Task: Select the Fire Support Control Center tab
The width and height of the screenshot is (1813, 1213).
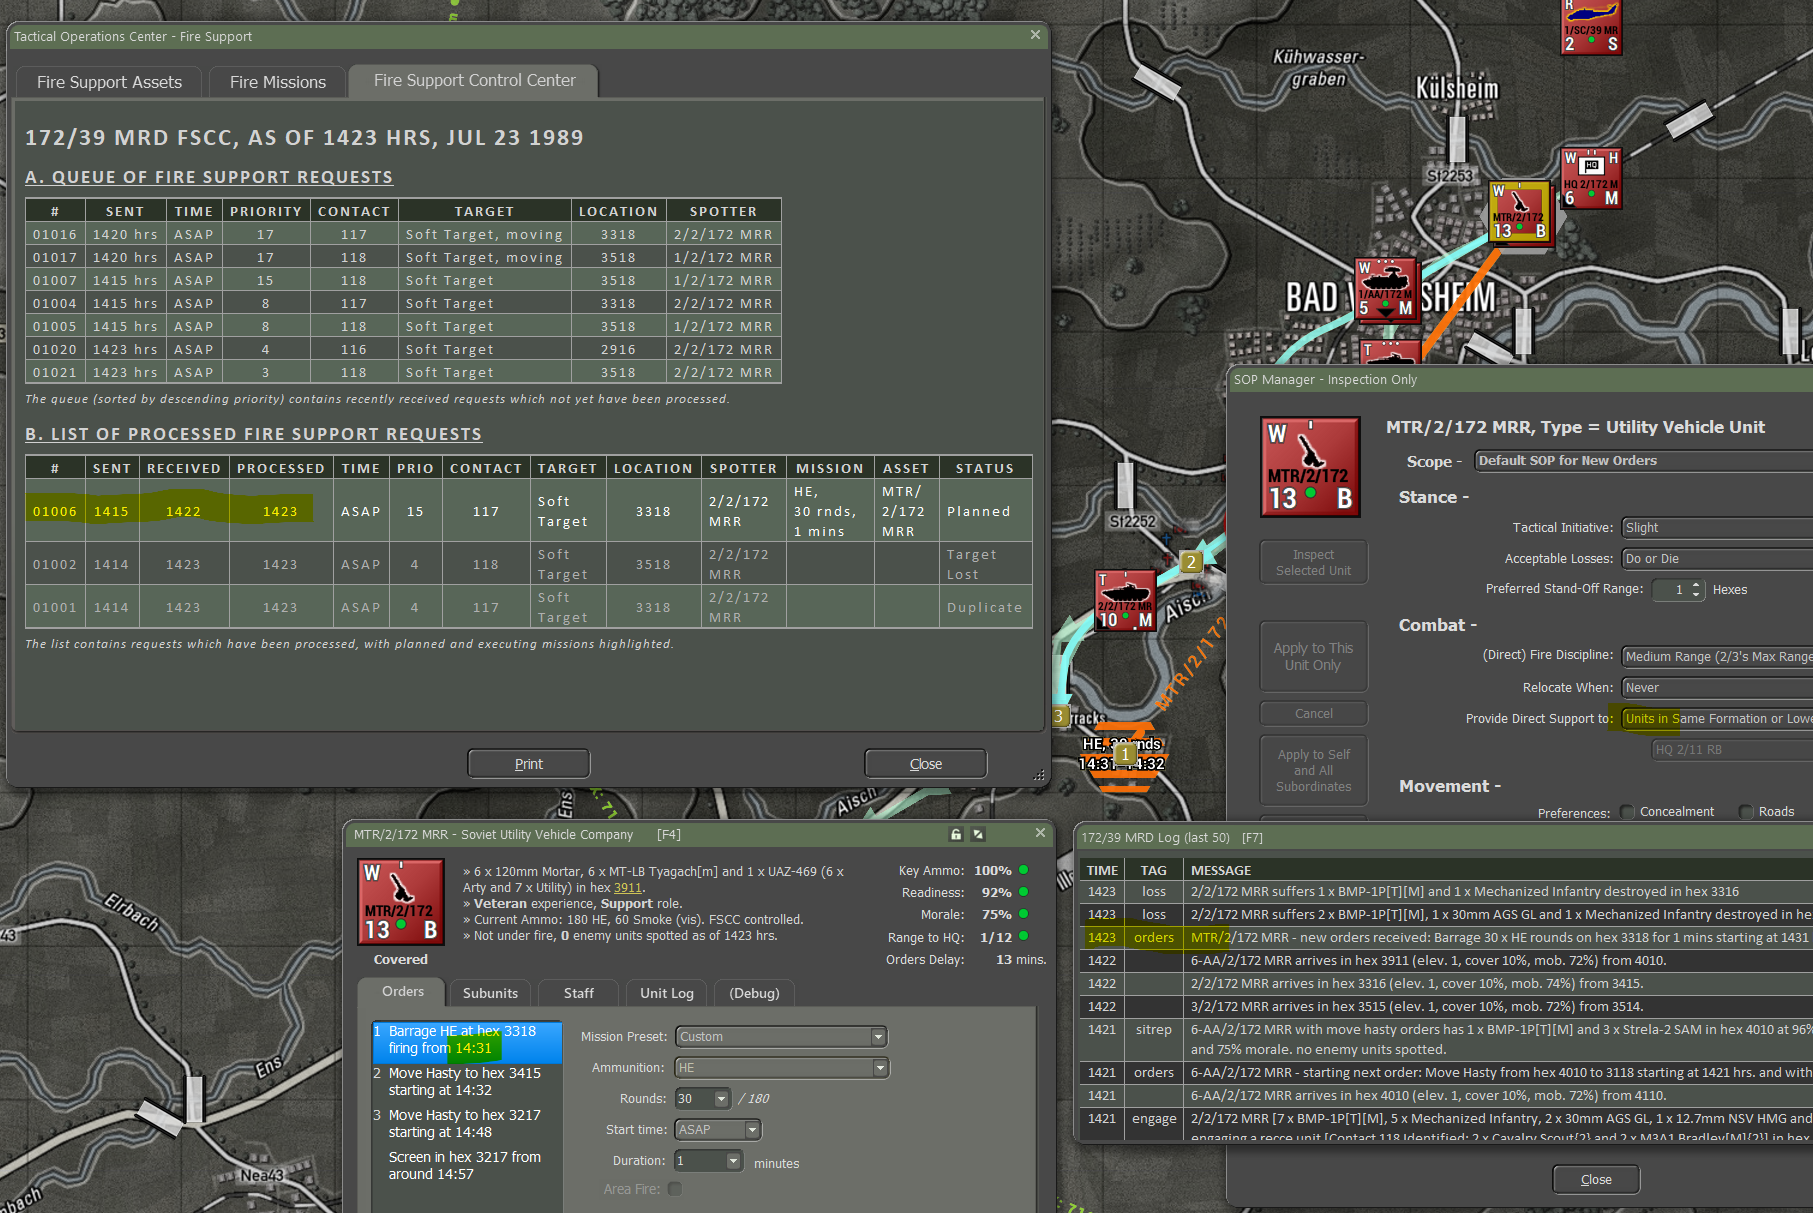Action: coord(474,81)
